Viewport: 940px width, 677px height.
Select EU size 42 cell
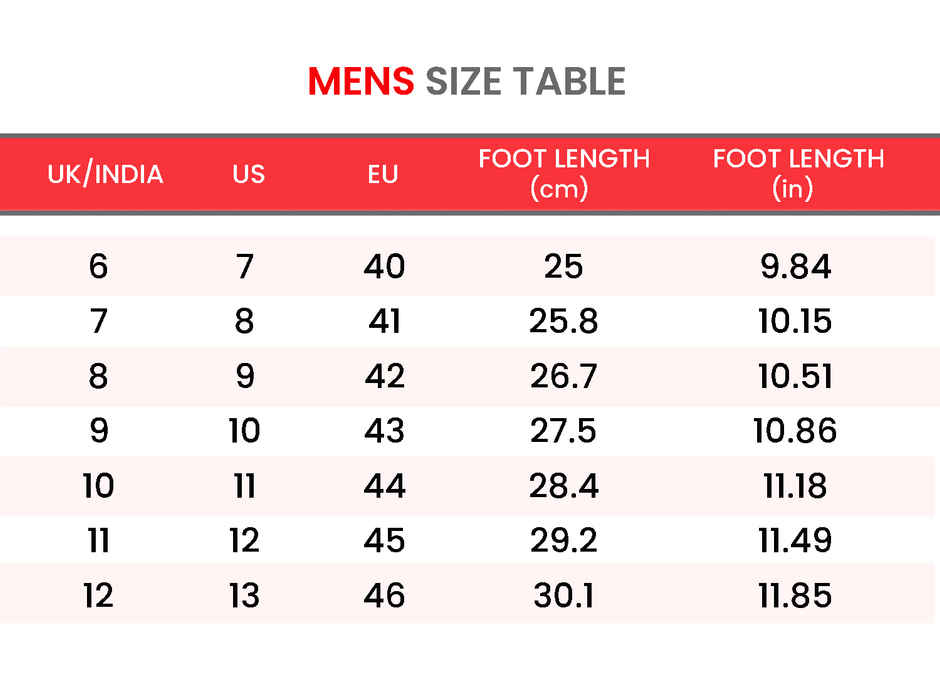pyautogui.click(x=384, y=377)
